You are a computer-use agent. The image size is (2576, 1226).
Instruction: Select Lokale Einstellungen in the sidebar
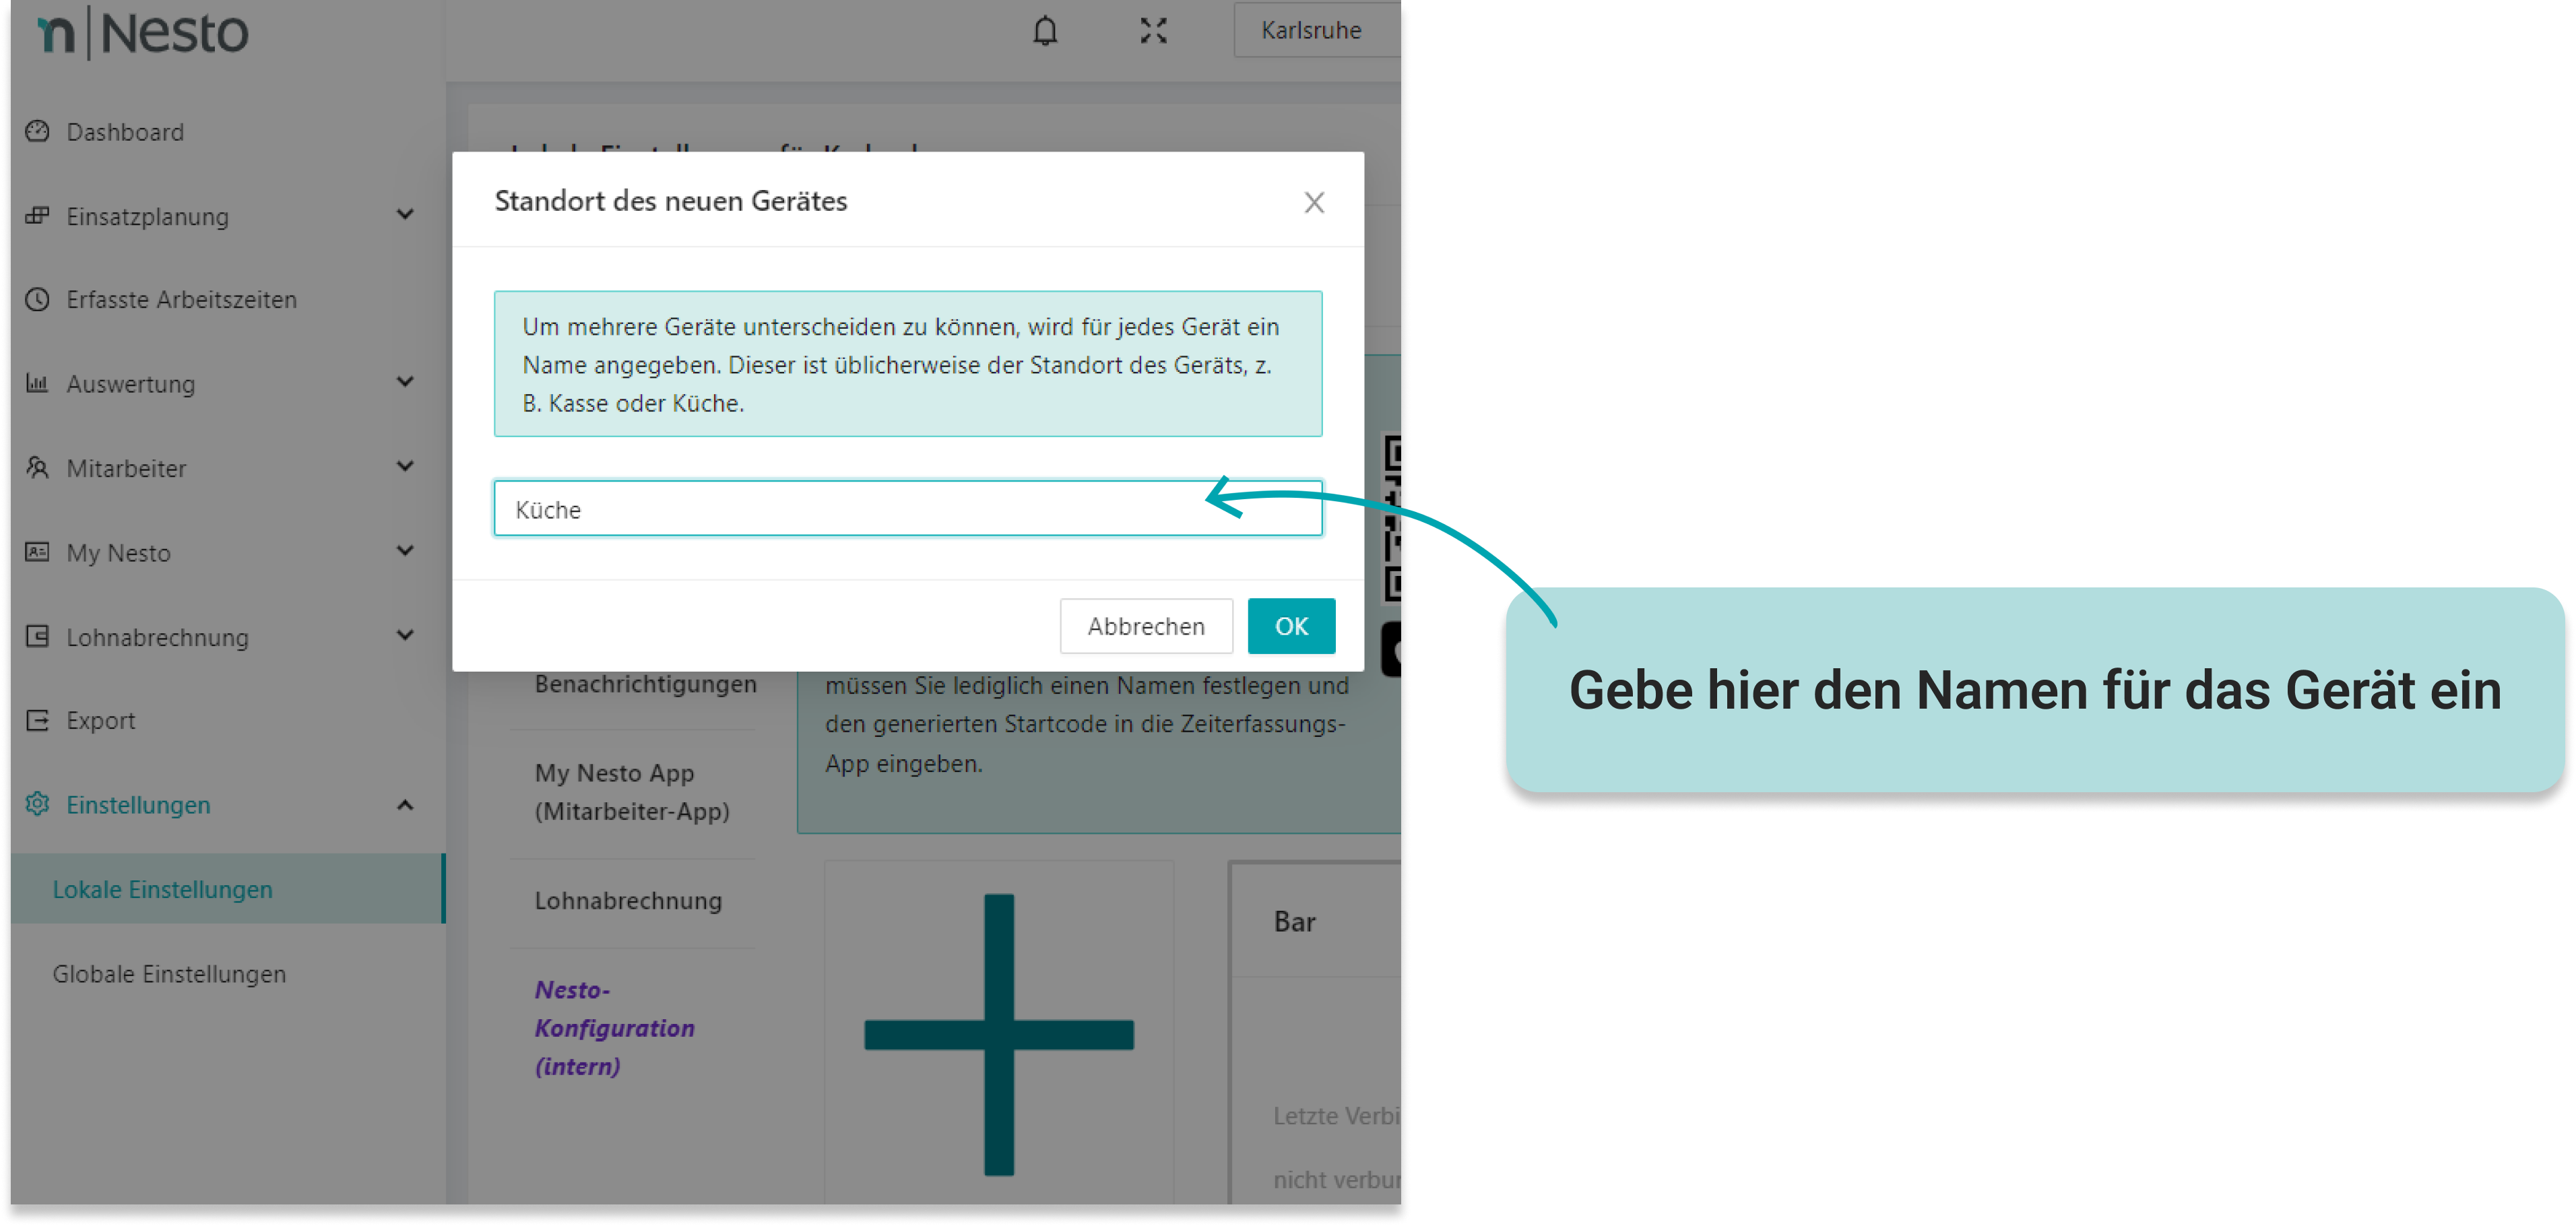pos(162,889)
